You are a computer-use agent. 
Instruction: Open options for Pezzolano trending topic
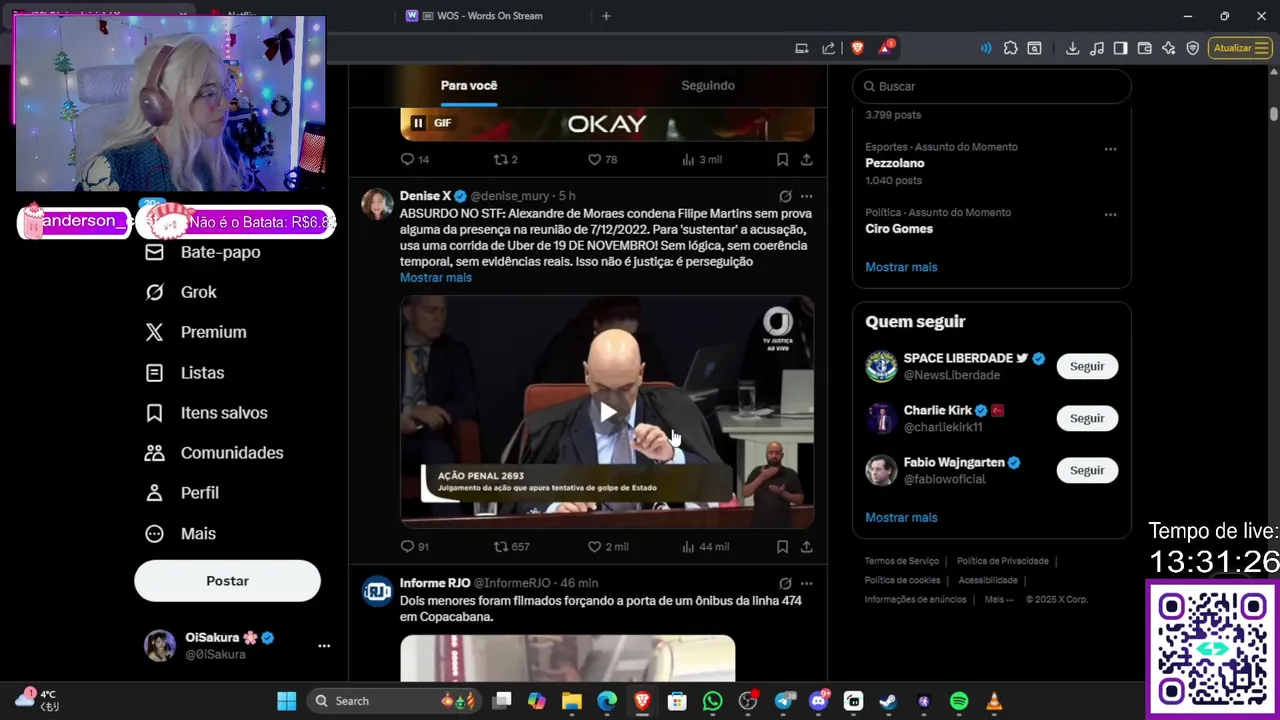[1110, 149]
